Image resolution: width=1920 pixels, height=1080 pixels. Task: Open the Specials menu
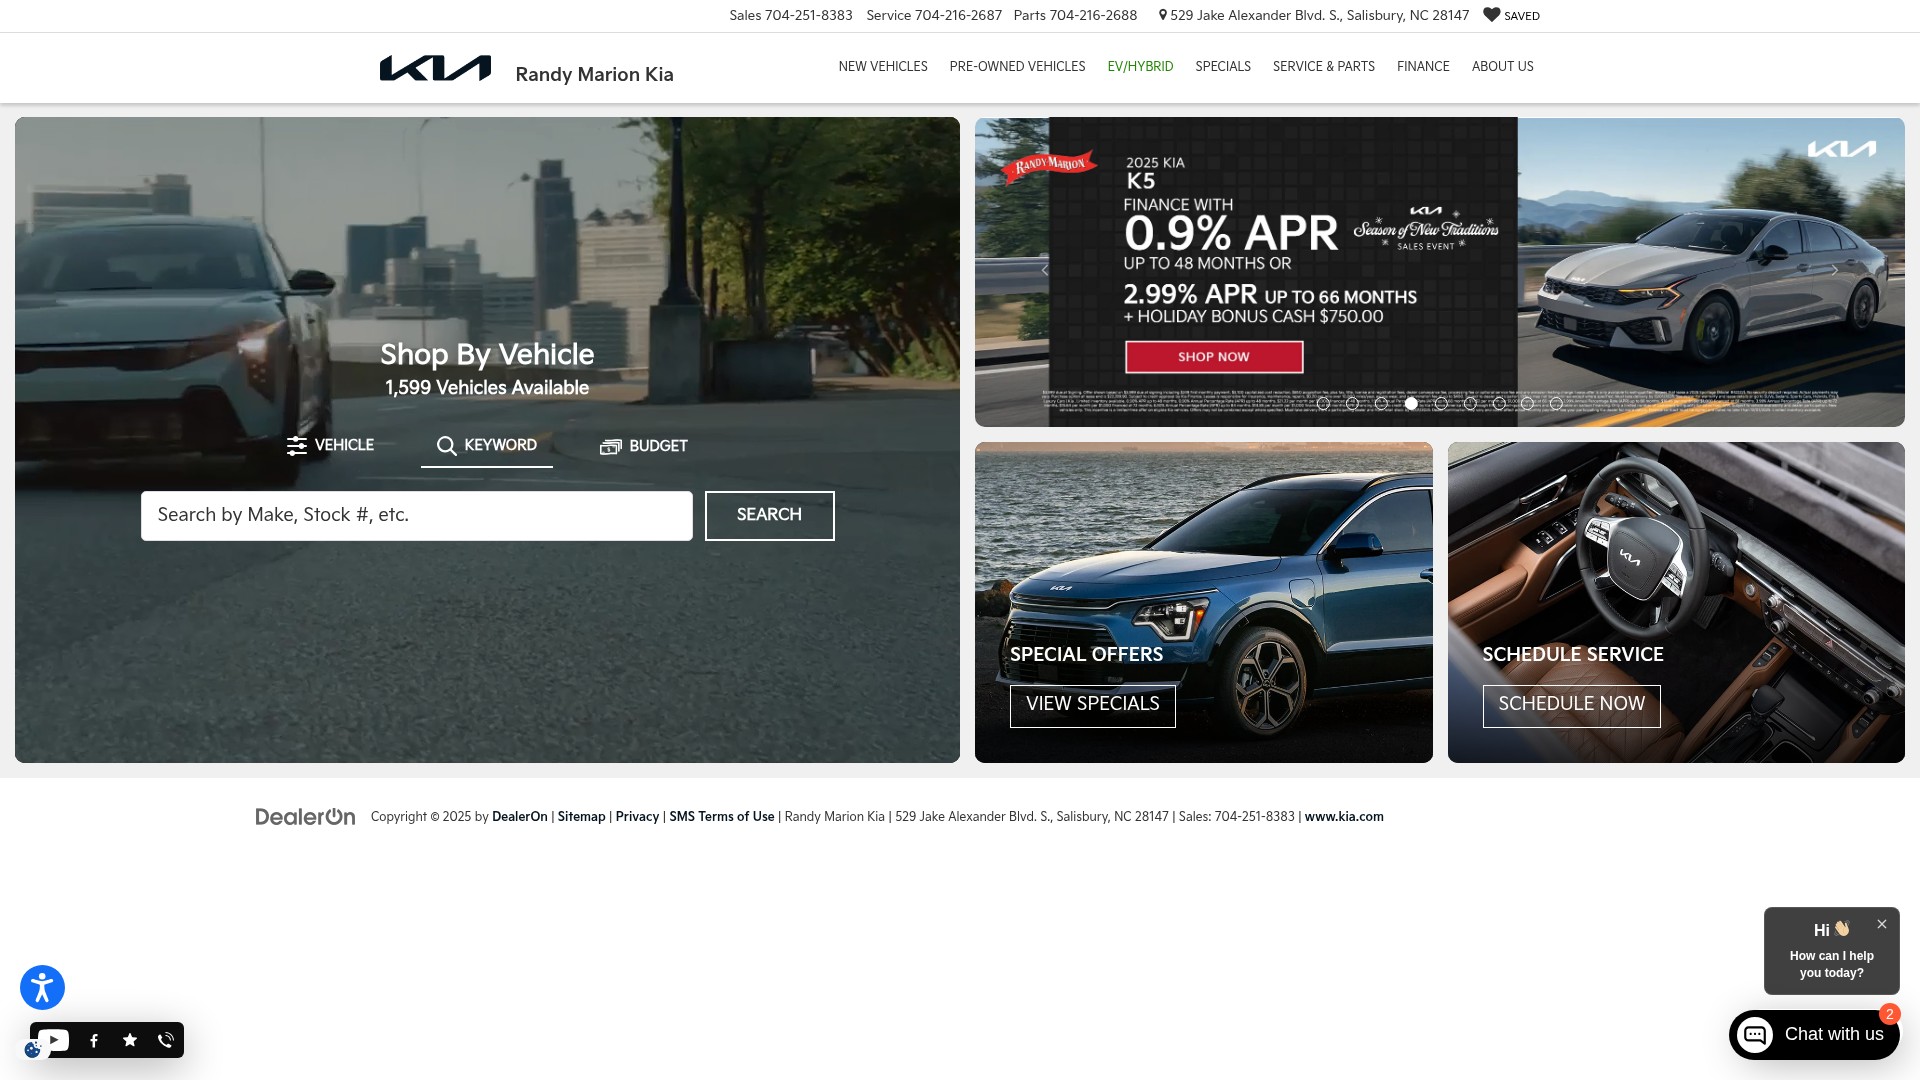(x=1223, y=67)
